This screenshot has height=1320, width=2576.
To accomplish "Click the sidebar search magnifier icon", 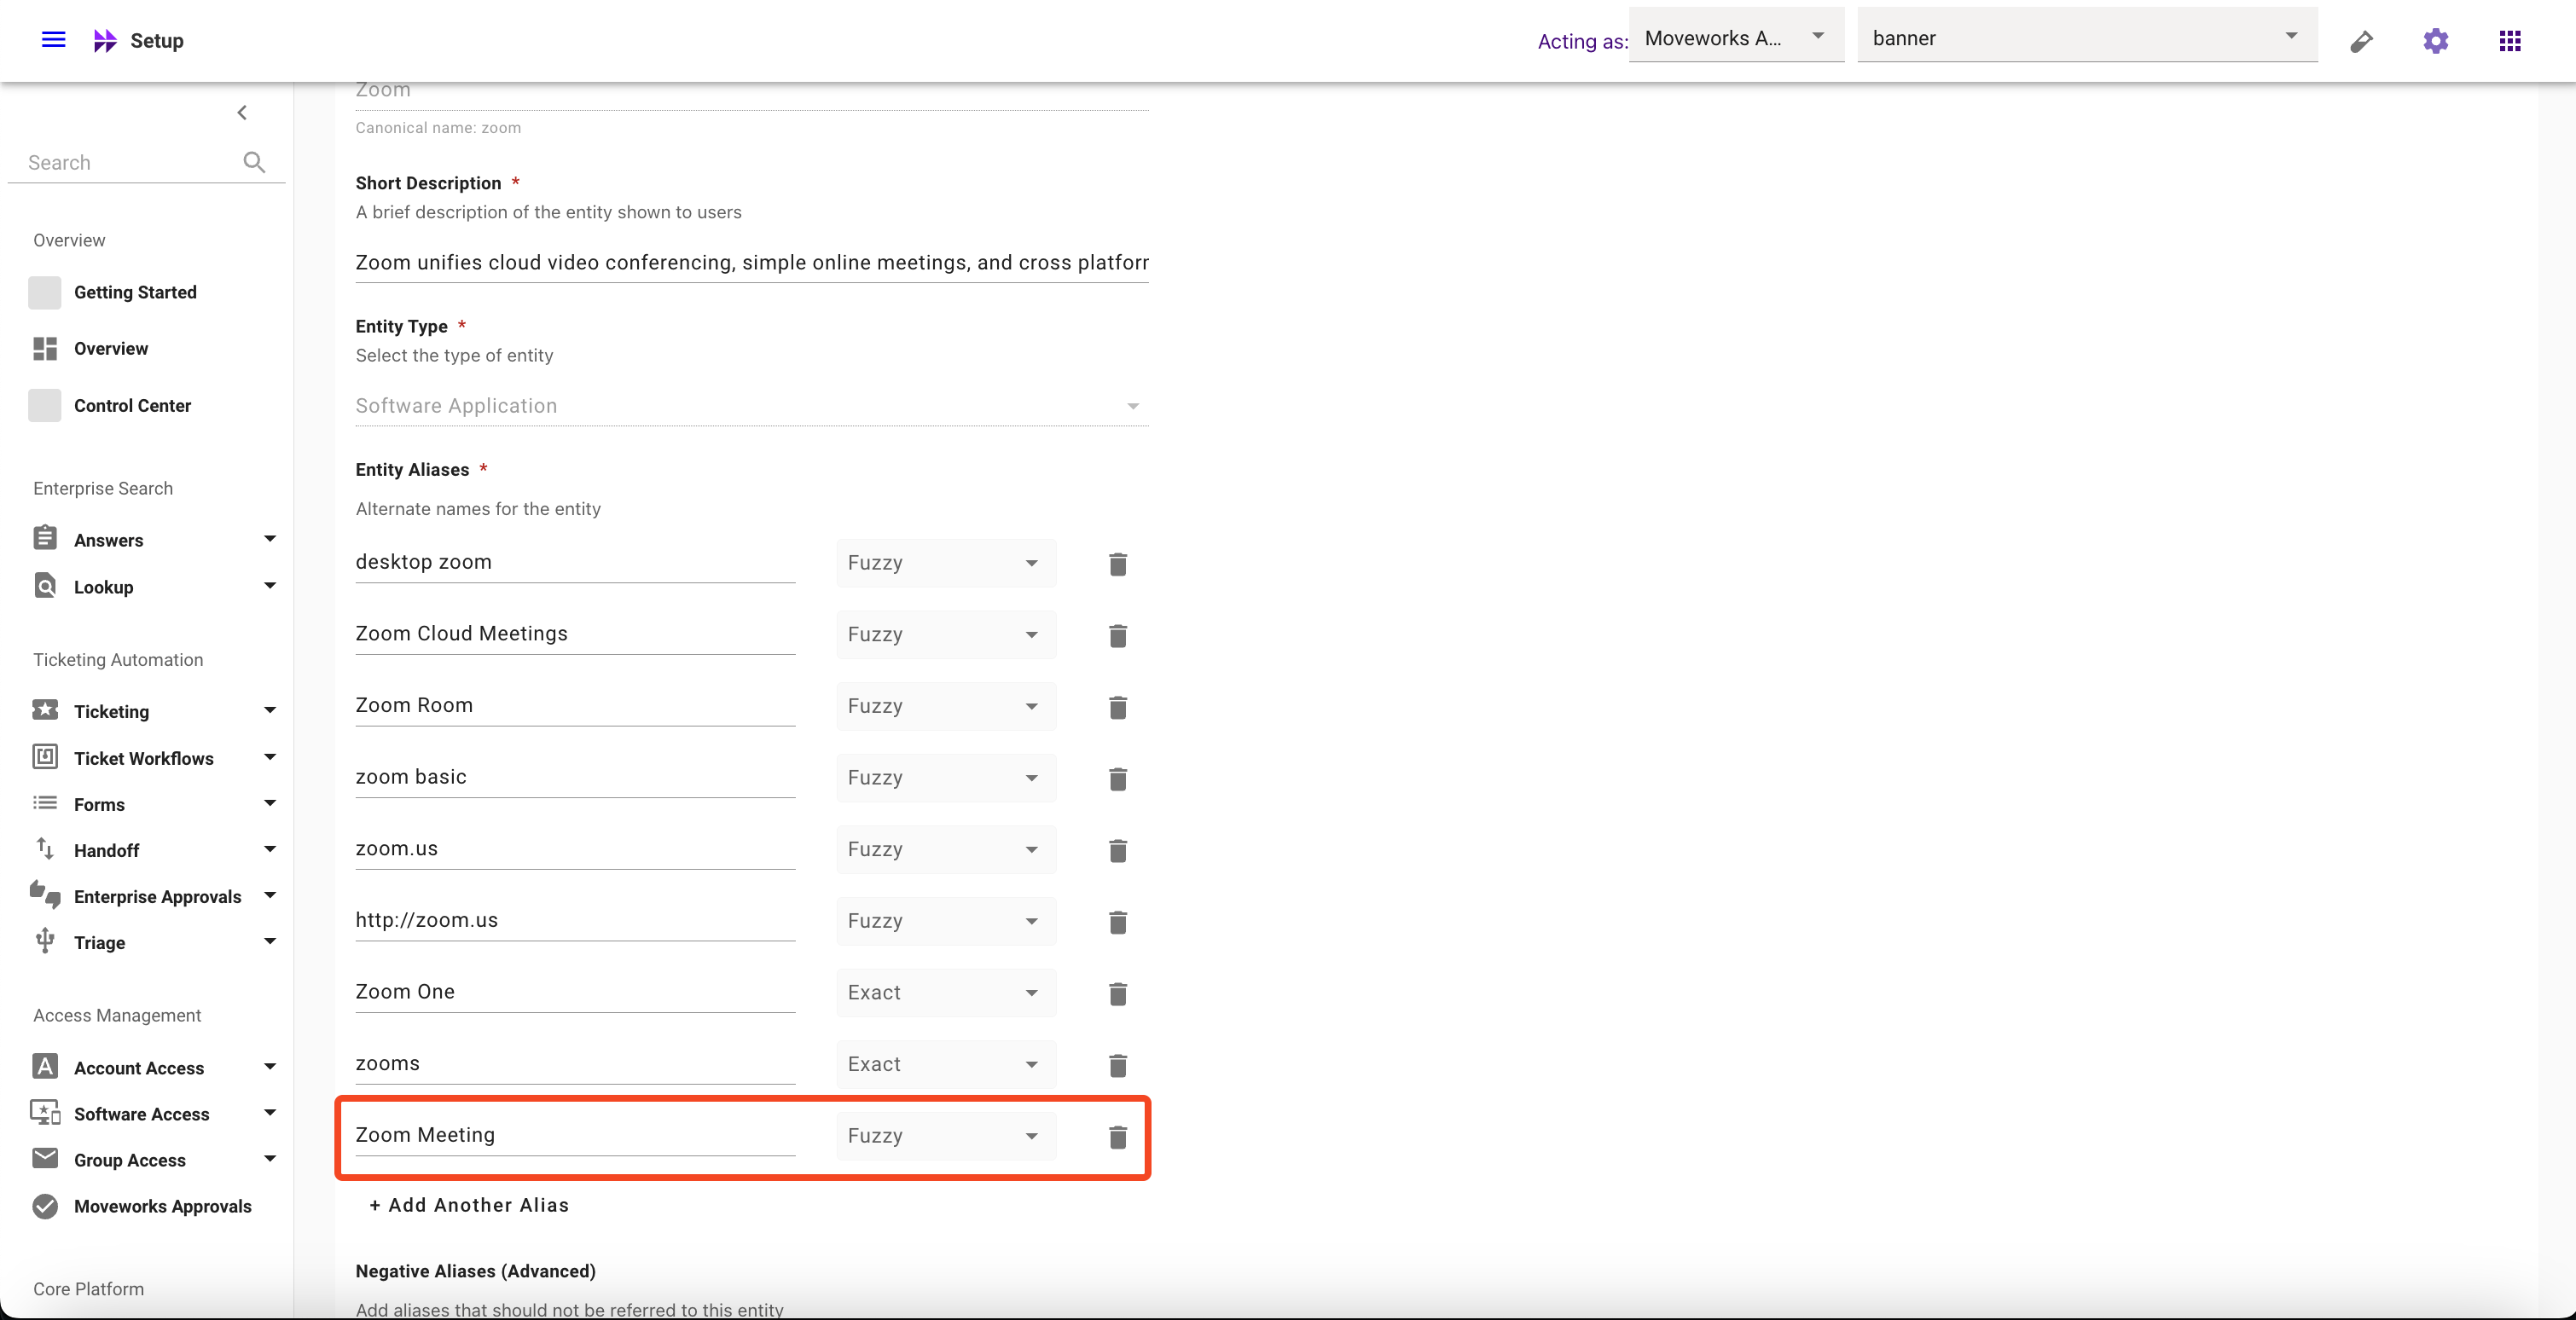I will click(254, 162).
